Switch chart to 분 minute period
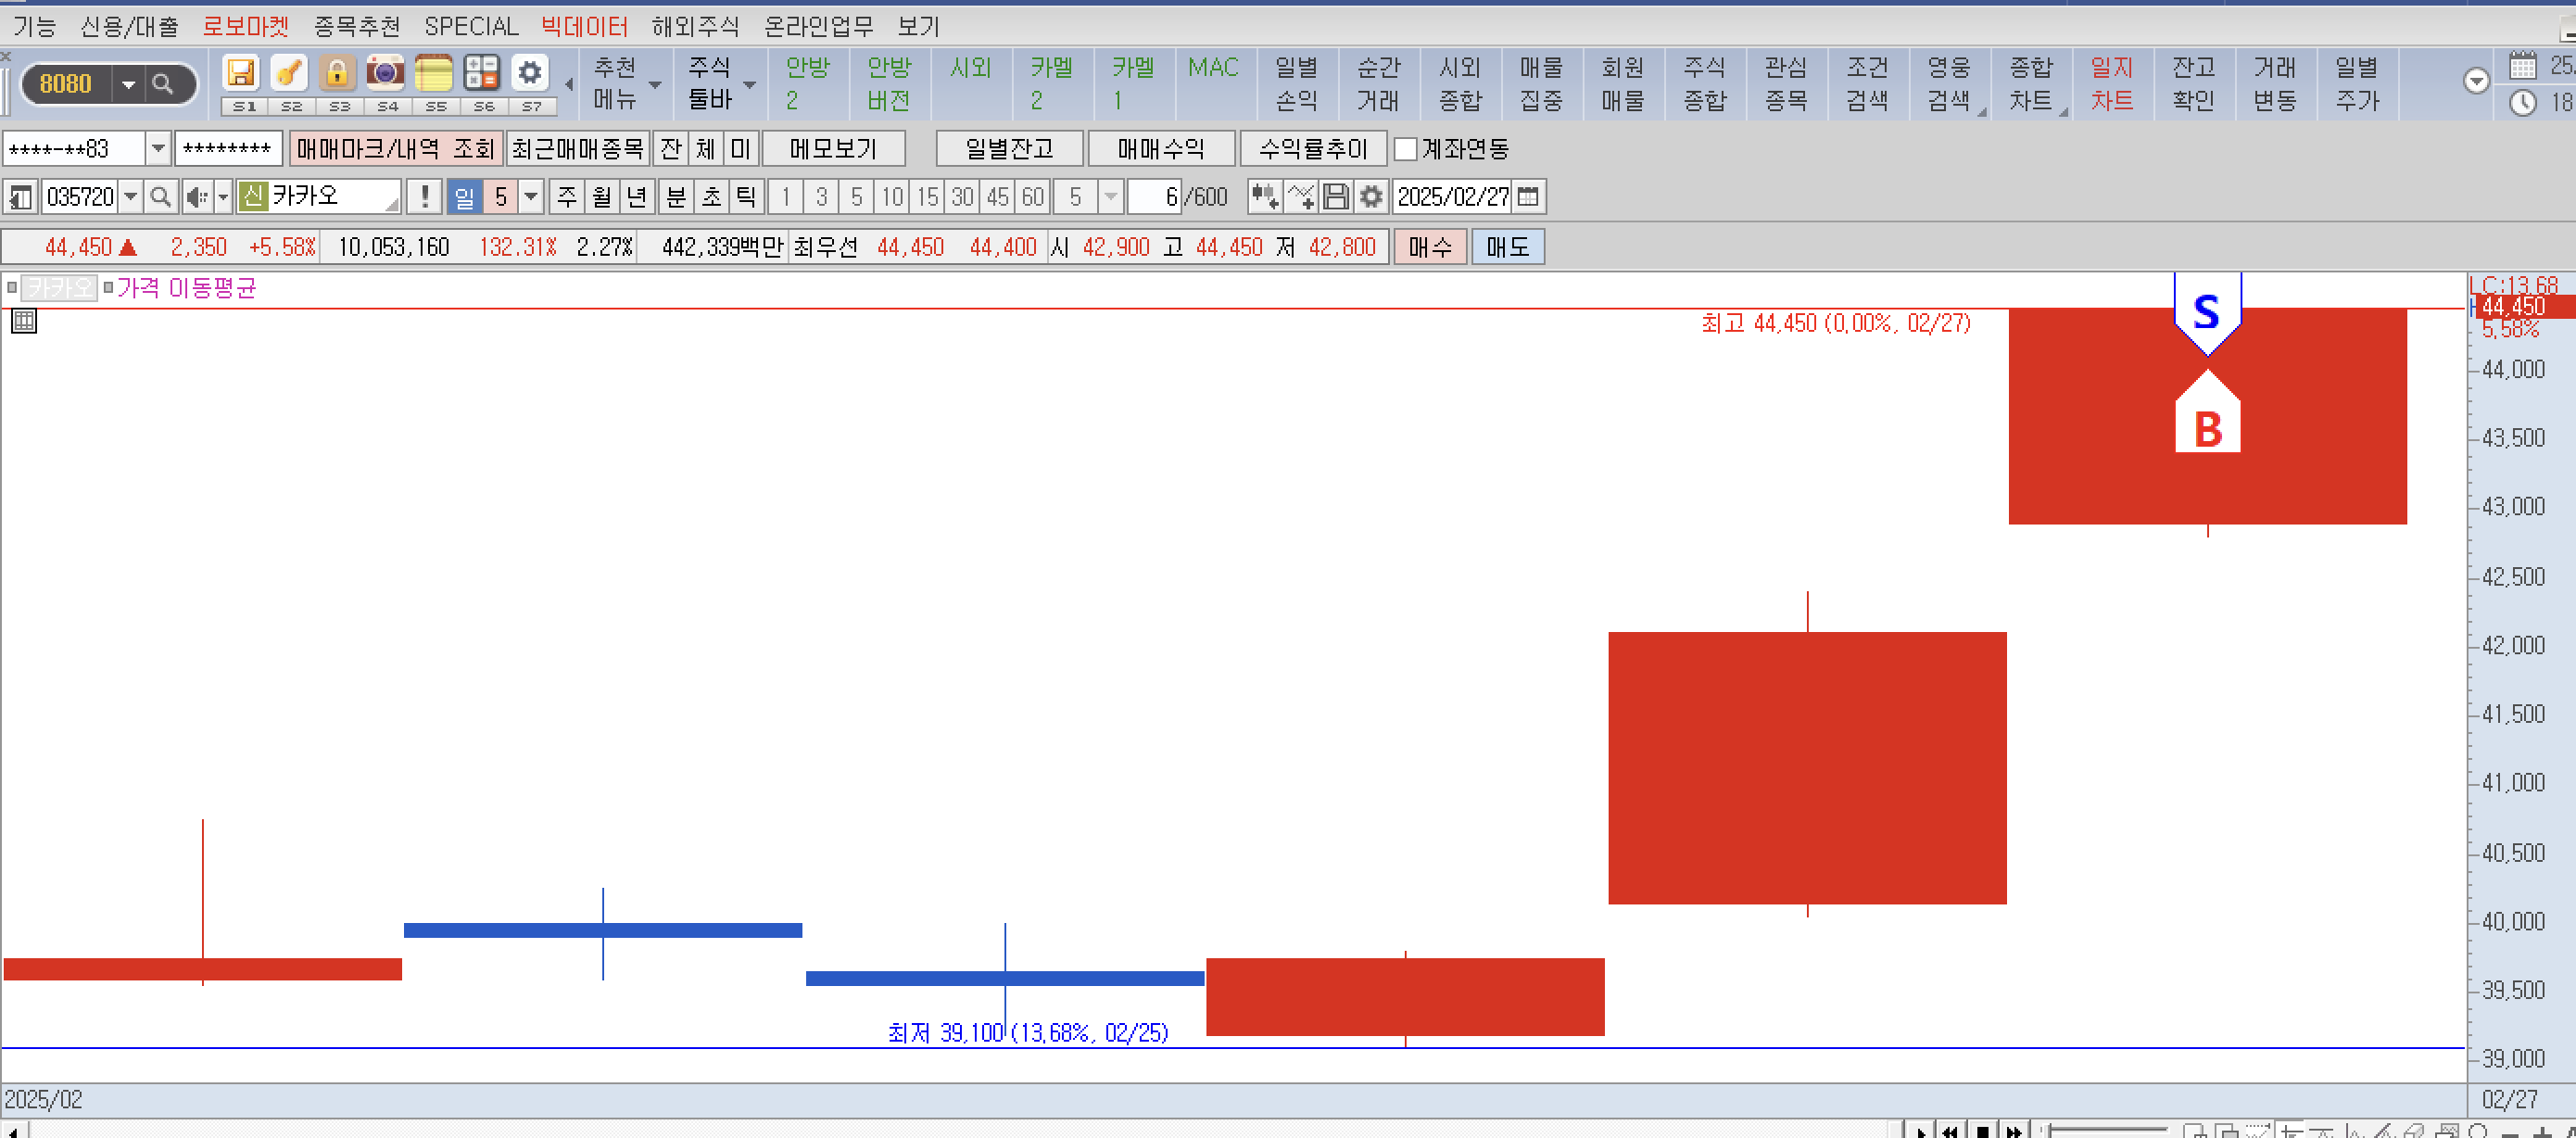The image size is (2576, 1138). [676, 197]
